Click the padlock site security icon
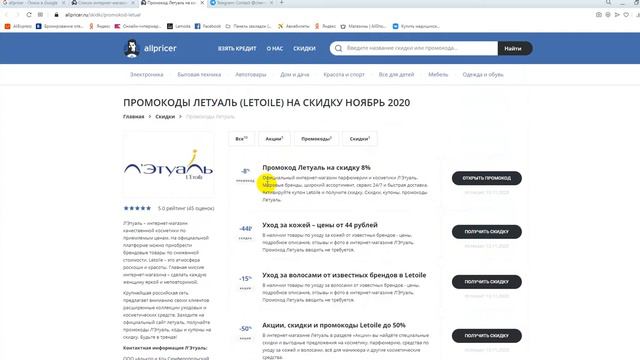The height and width of the screenshot is (360, 640). tap(56, 15)
